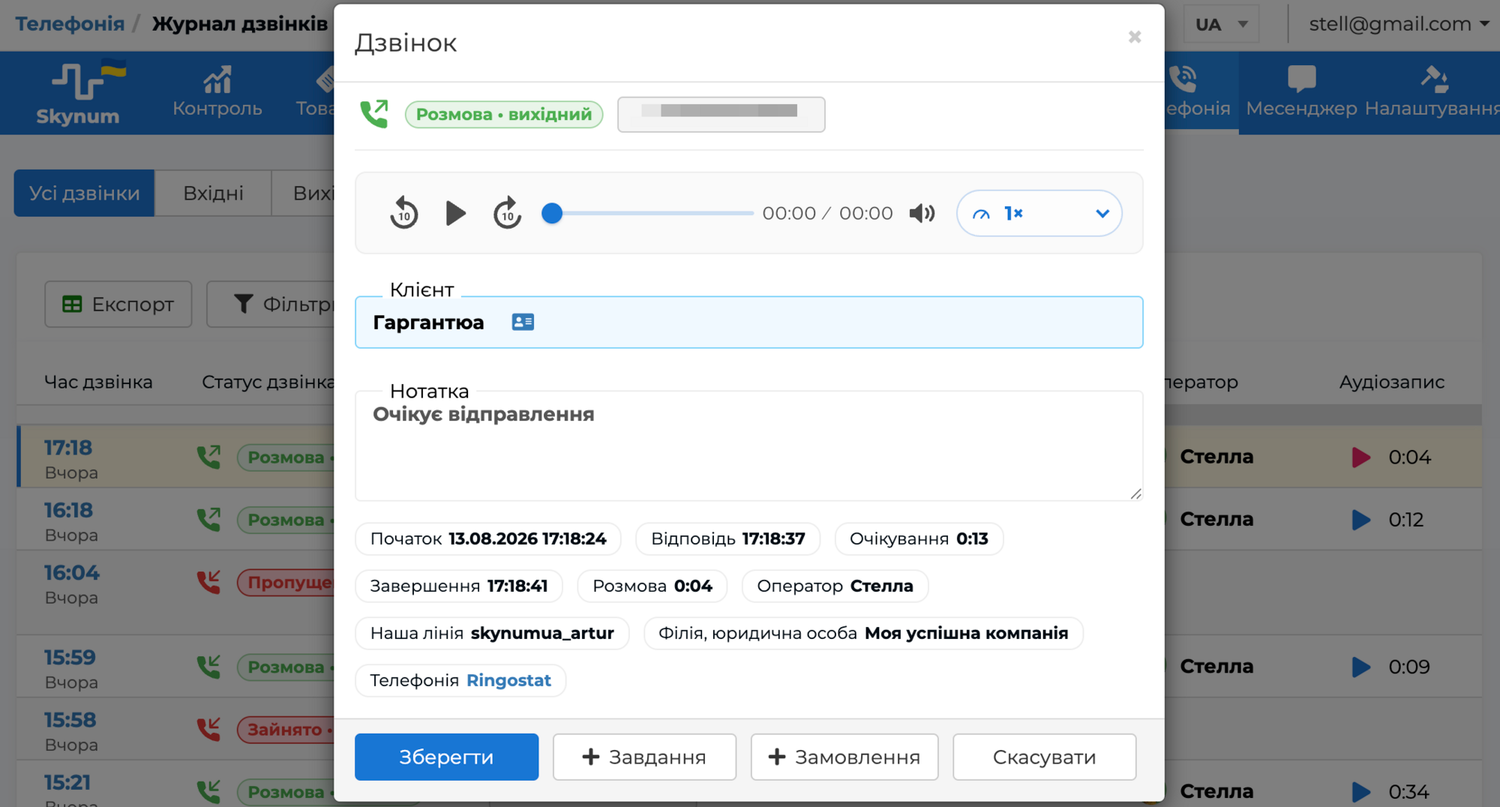Switch to the Усі дзвінки tab
The height and width of the screenshot is (807, 1500).
(84, 193)
